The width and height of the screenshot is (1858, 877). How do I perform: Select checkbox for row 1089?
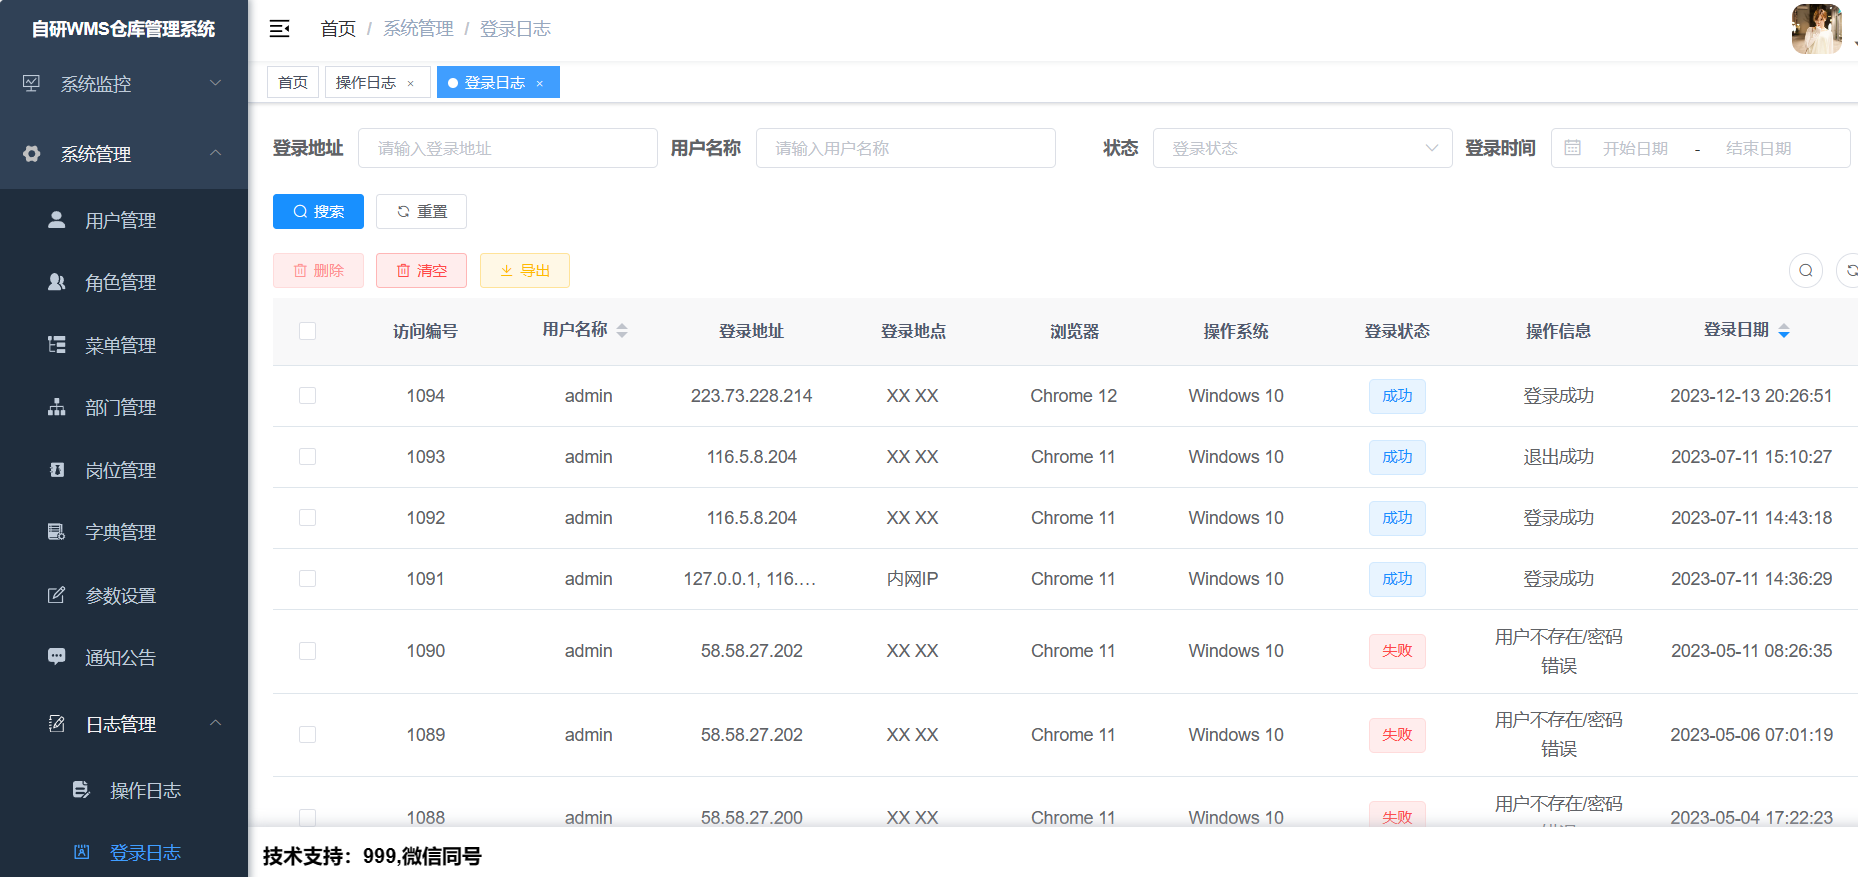[307, 735]
